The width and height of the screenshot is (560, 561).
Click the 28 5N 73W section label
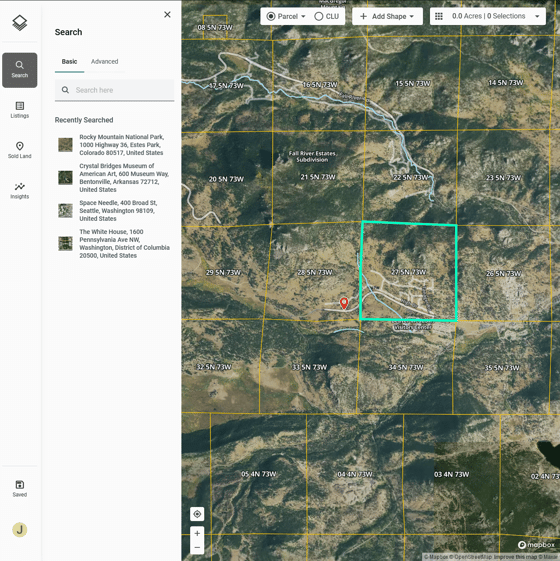[x=315, y=272]
